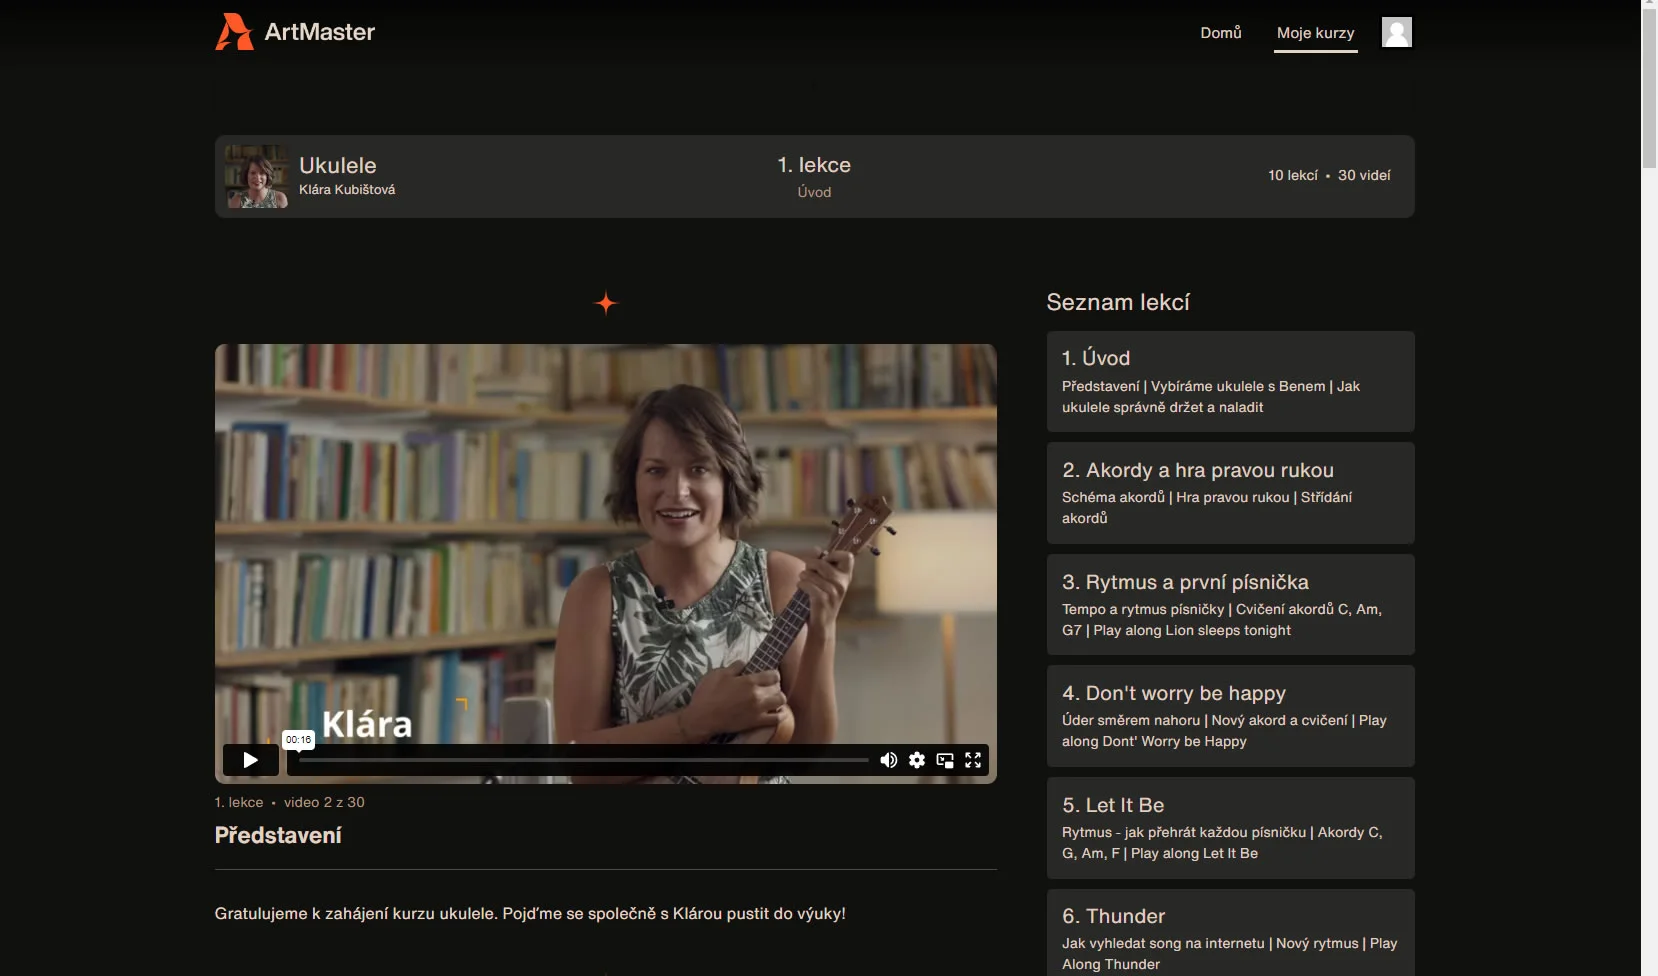Open lesson 2. Akordy a hra pravou rukou
Screen dimensions: 1658x976
[1229, 493]
